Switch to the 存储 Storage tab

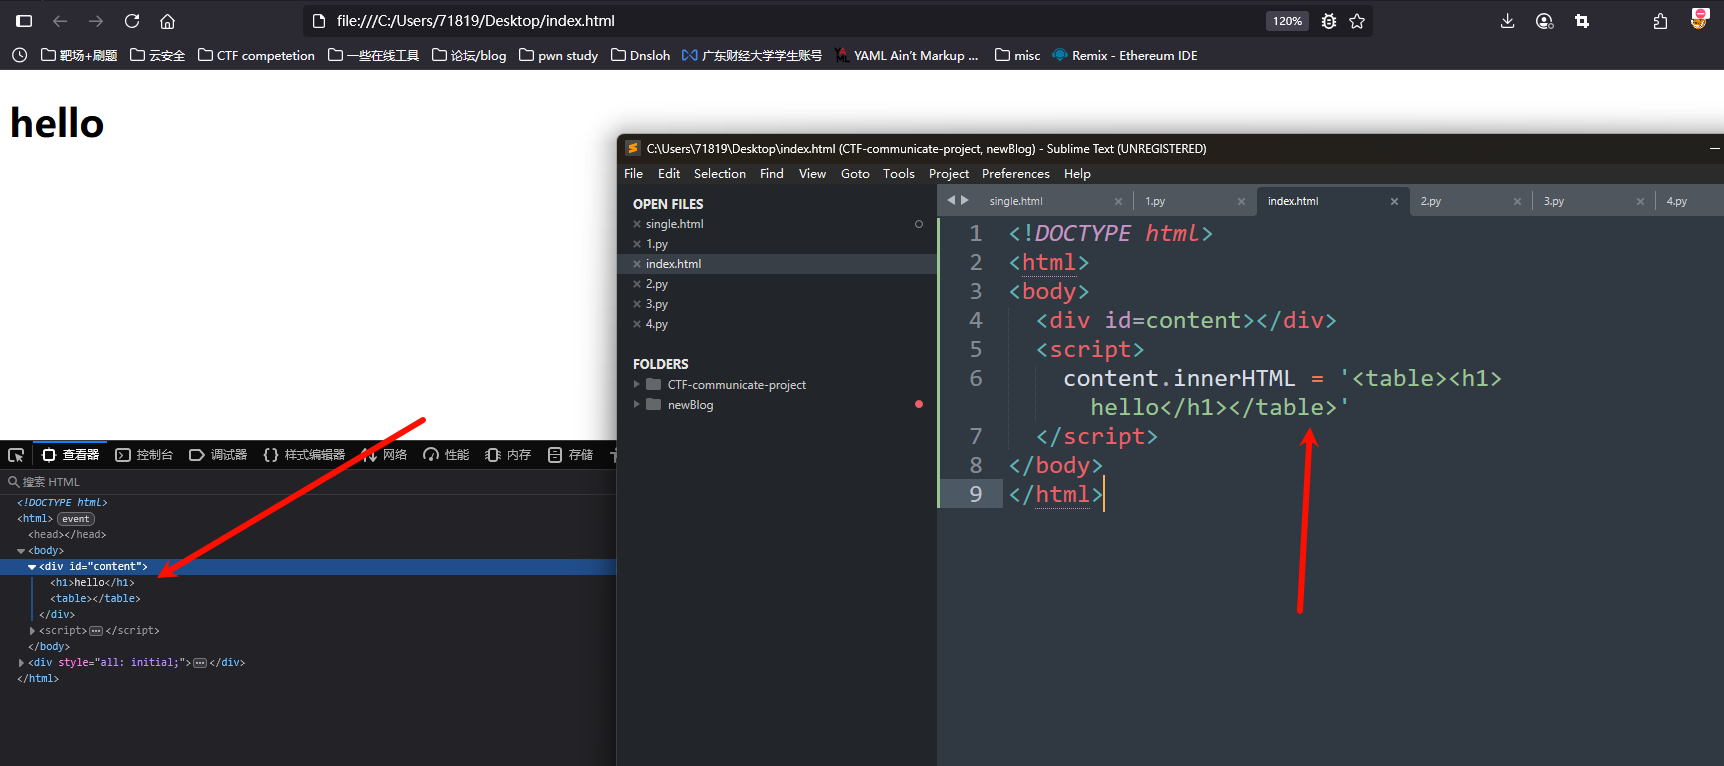click(x=570, y=455)
